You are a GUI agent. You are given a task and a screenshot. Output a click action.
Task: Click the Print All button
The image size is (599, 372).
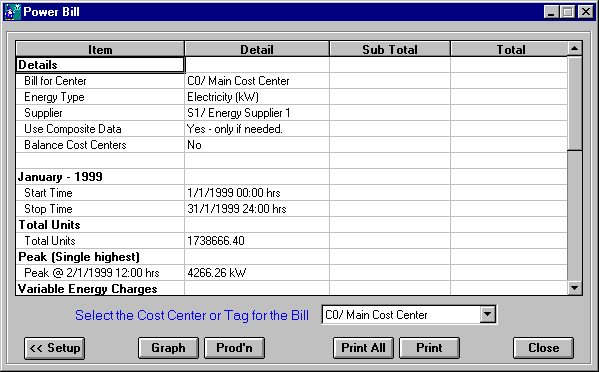pos(363,348)
